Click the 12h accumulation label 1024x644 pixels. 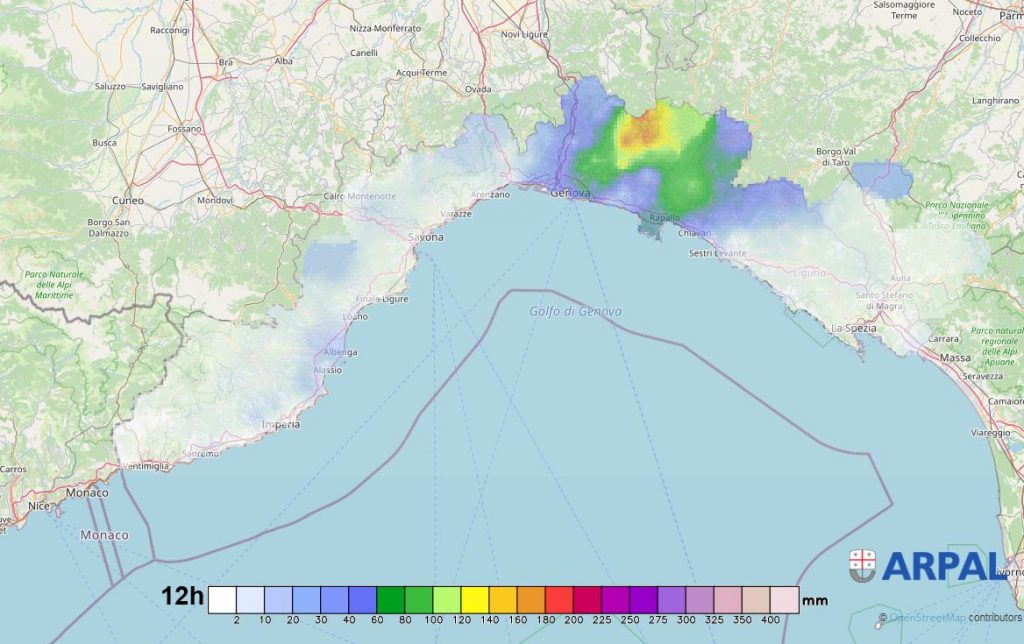pos(183,598)
